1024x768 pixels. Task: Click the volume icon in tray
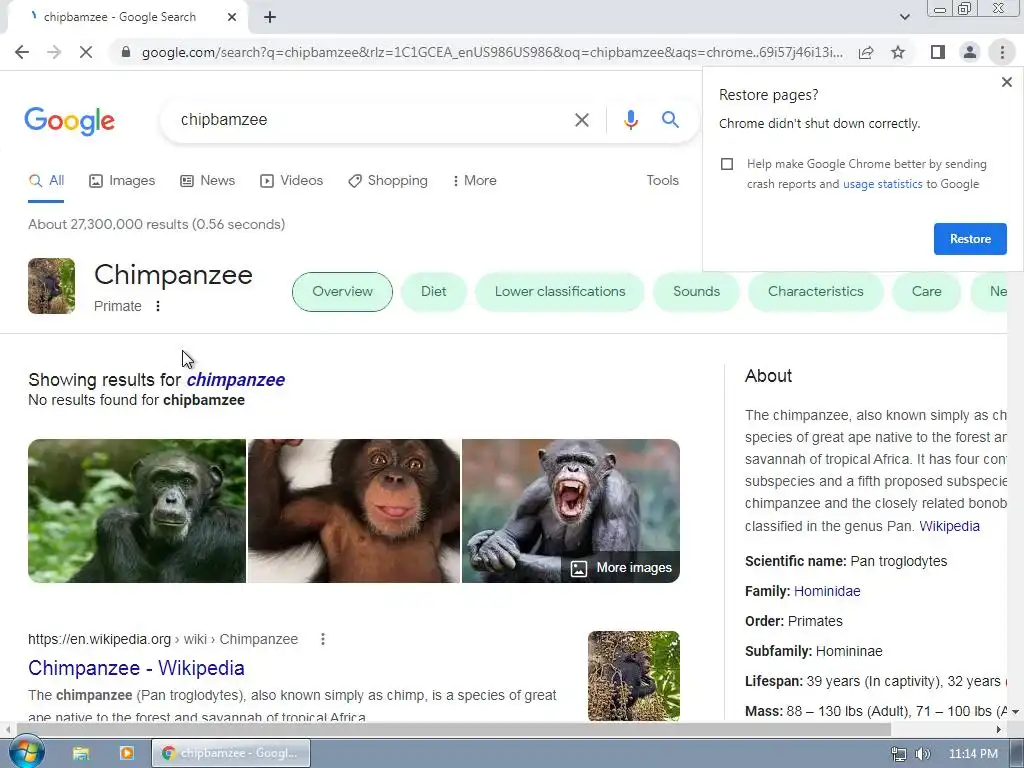point(922,754)
